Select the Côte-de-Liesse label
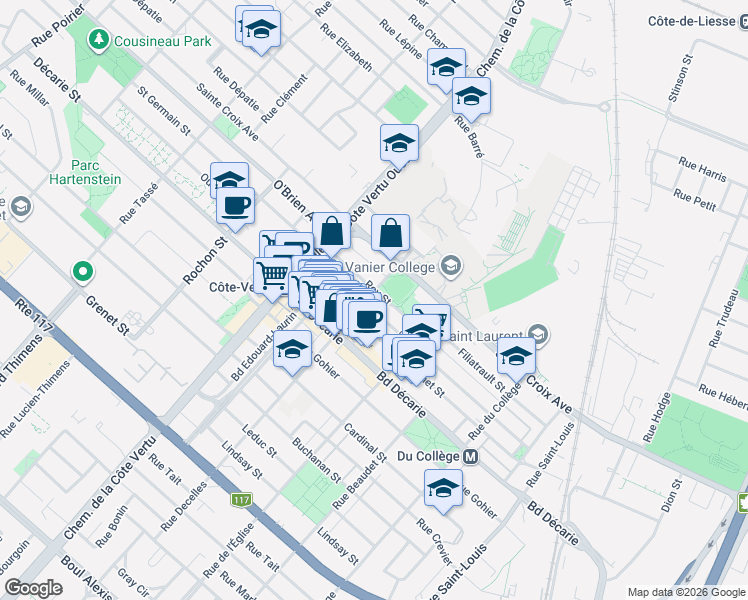 691,21
